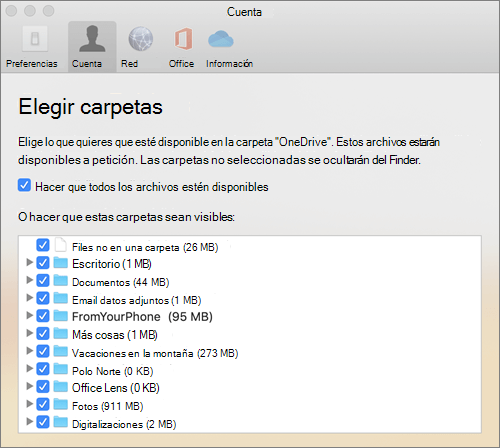Select the 'Más cosas (1 MB)' row text
Viewport: 500px width, 448px height.
115,335
